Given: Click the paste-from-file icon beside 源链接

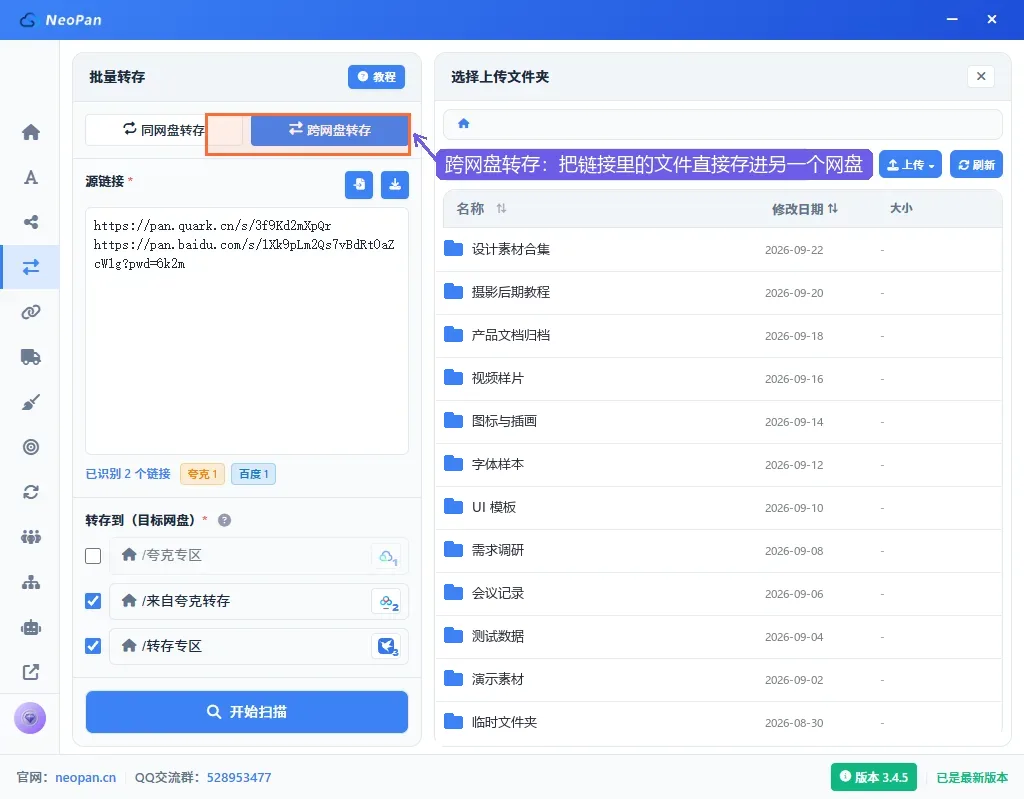Looking at the screenshot, I should pyautogui.click(x=359, y=185).
